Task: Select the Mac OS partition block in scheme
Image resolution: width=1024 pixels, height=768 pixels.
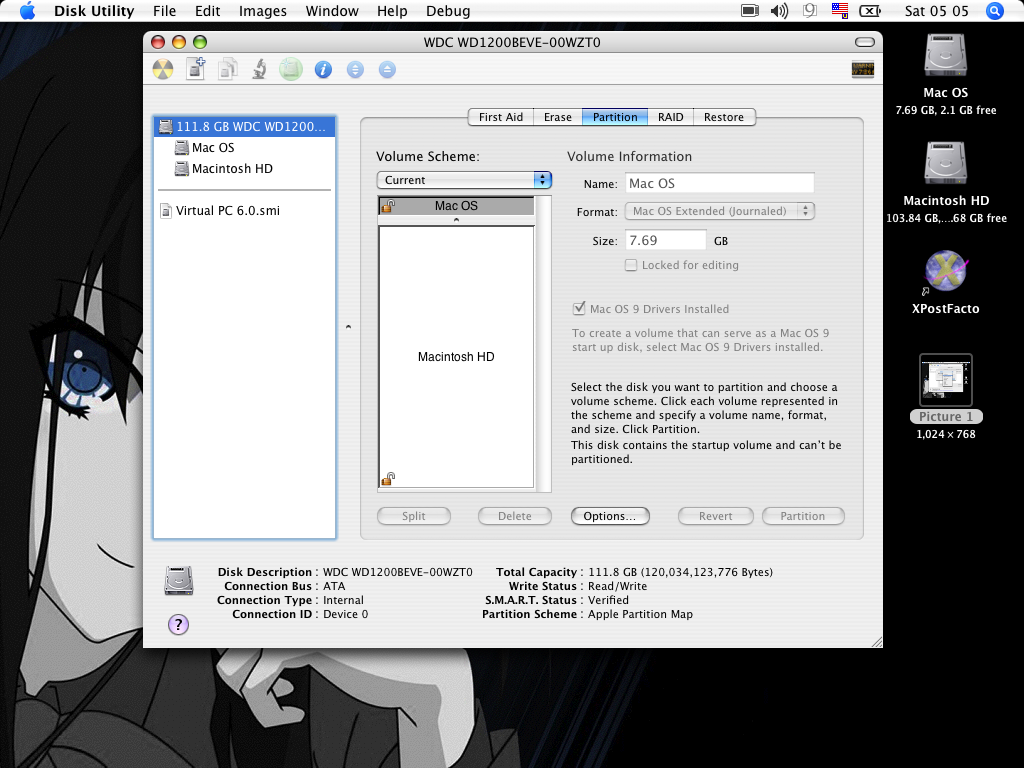Action: [456, 206]
